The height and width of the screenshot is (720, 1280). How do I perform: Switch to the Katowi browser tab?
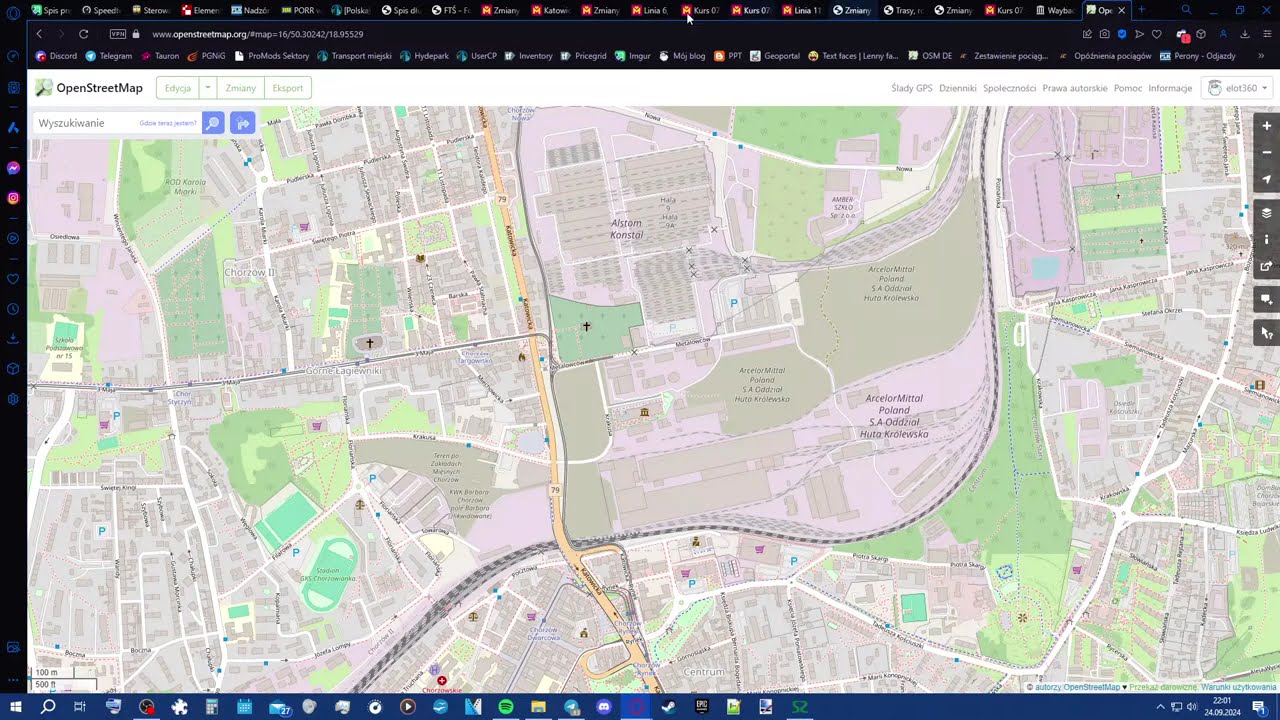click(551, 10)
